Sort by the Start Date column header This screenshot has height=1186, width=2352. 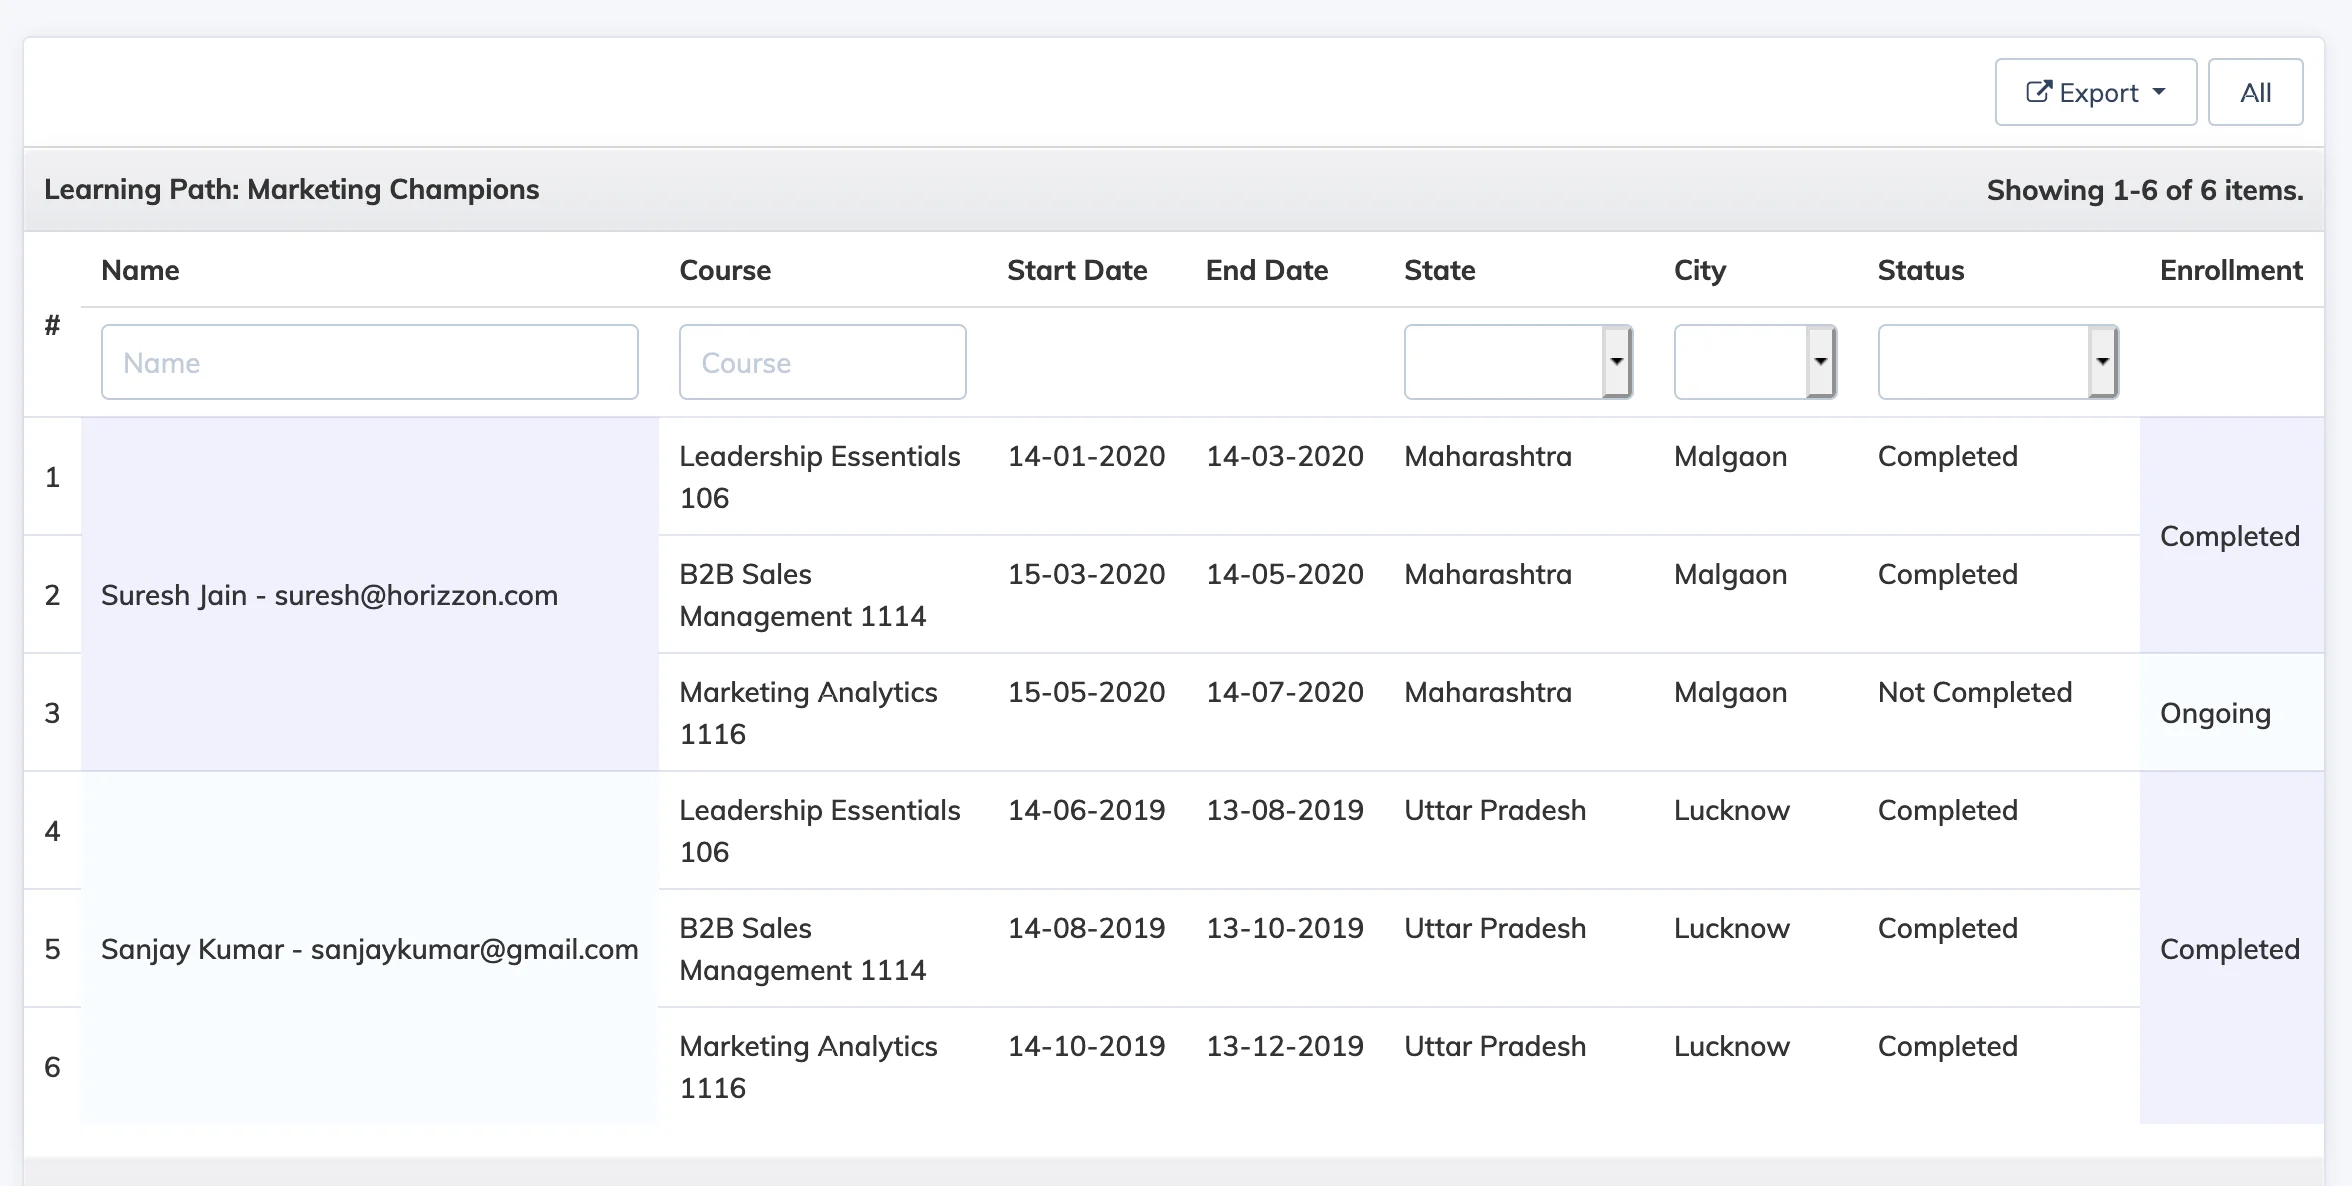click(1077, 270)
